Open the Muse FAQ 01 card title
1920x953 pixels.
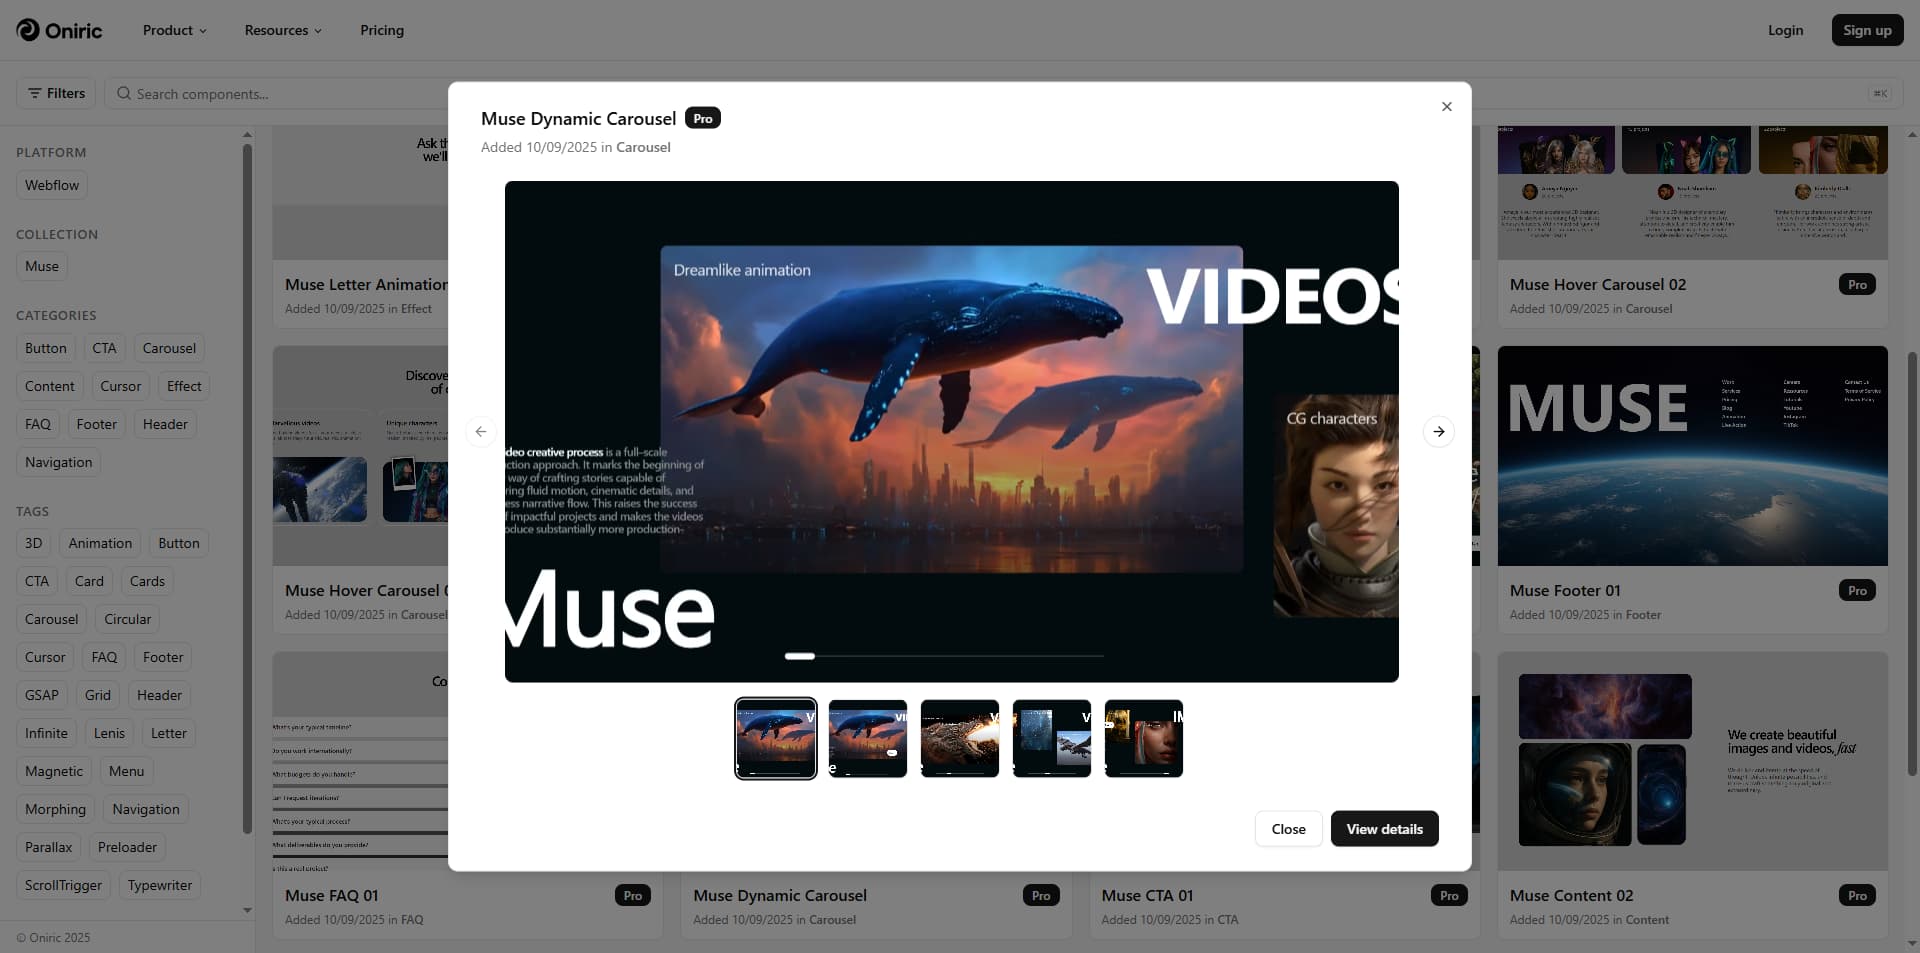331,896
